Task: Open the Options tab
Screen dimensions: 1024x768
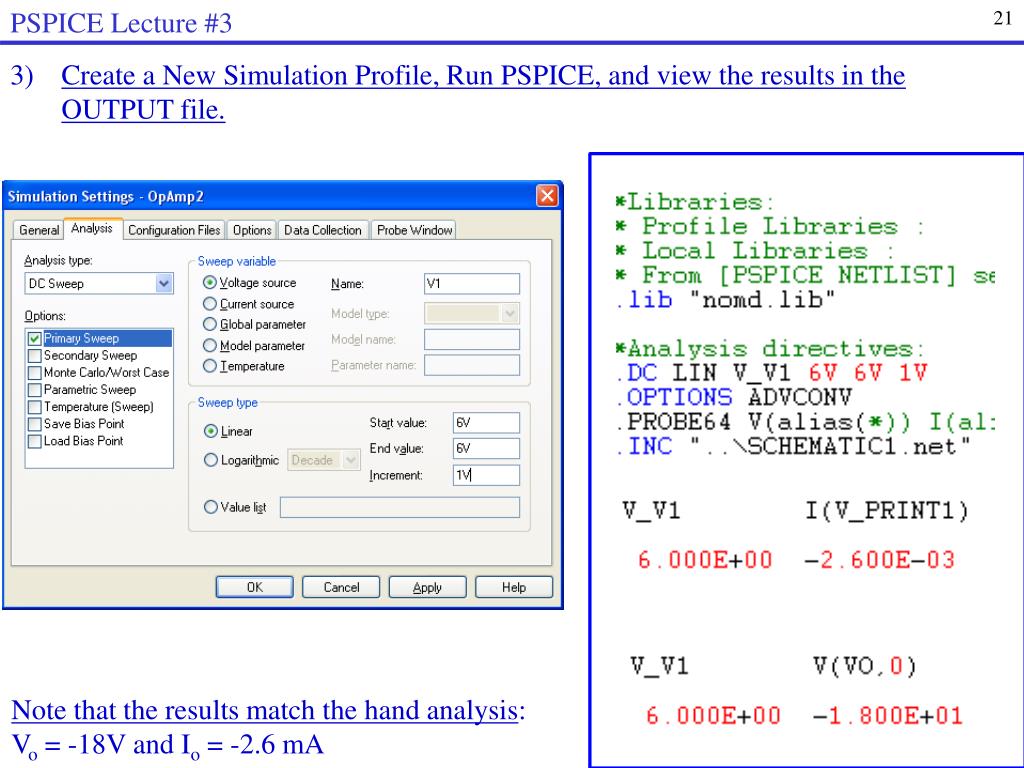Action: (x=251, y=230)
